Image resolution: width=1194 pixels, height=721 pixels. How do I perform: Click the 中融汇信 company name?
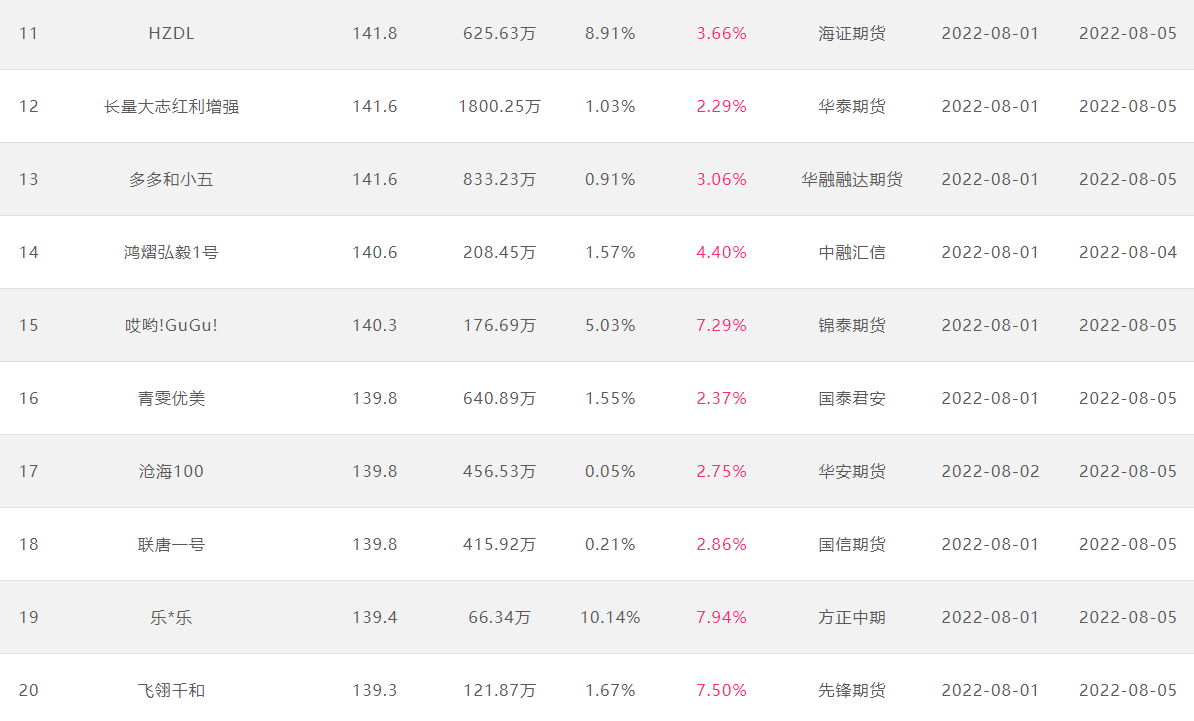coord(852,252)
